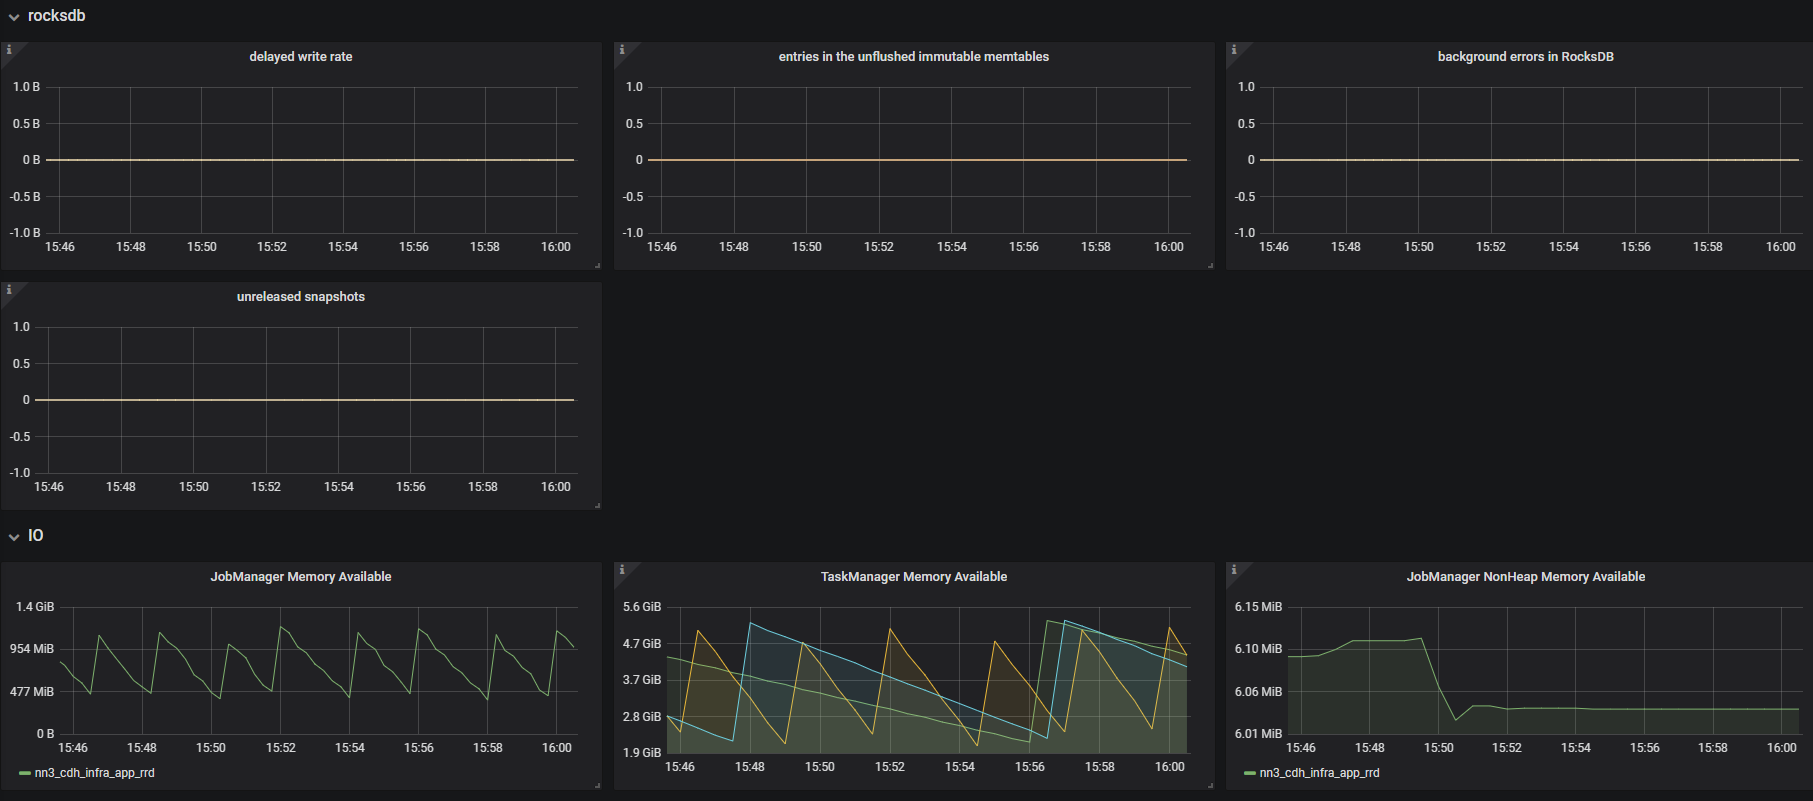The image size is (1813, 801).
Task: Click green legend color swatch in JobManager Memory panel
Action: (24, 773)
